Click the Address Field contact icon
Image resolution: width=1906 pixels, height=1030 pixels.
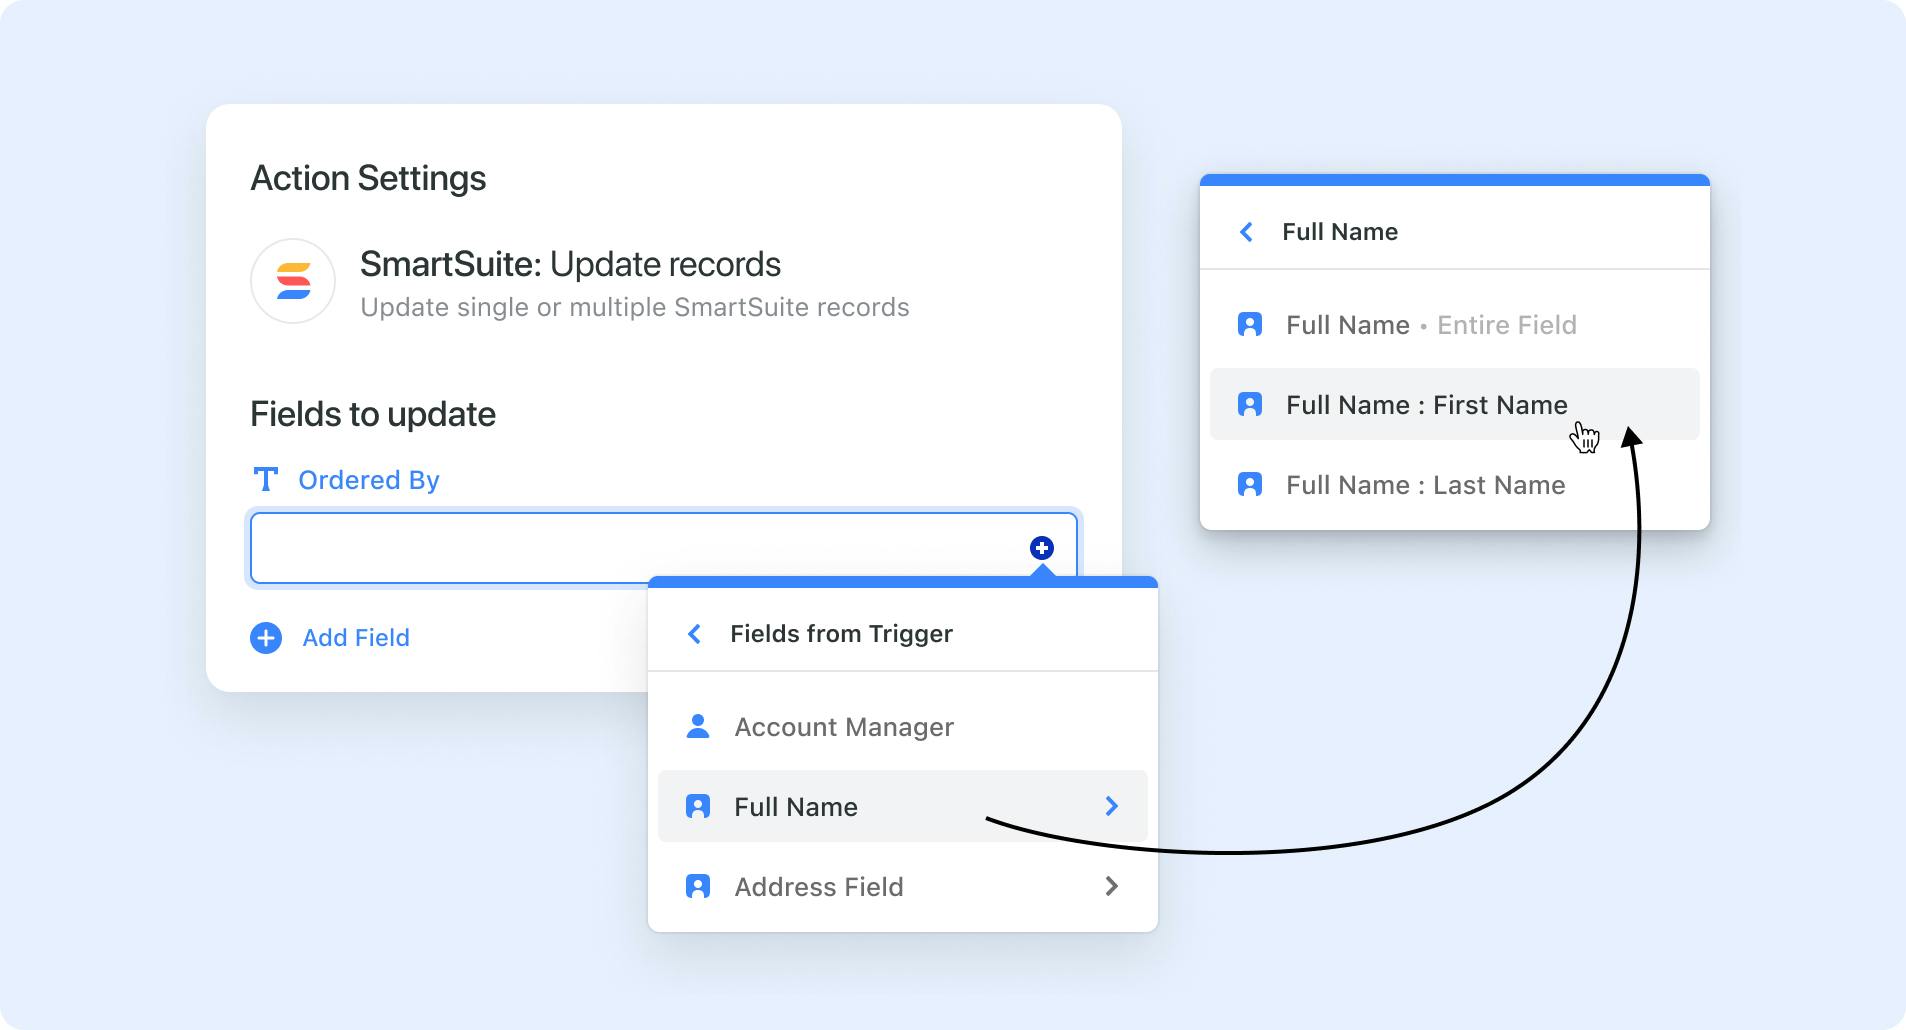click(698, 886)
